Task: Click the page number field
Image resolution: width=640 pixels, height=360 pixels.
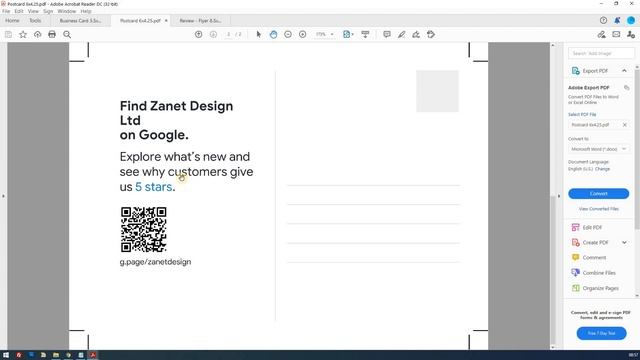Action: (229, 35)
